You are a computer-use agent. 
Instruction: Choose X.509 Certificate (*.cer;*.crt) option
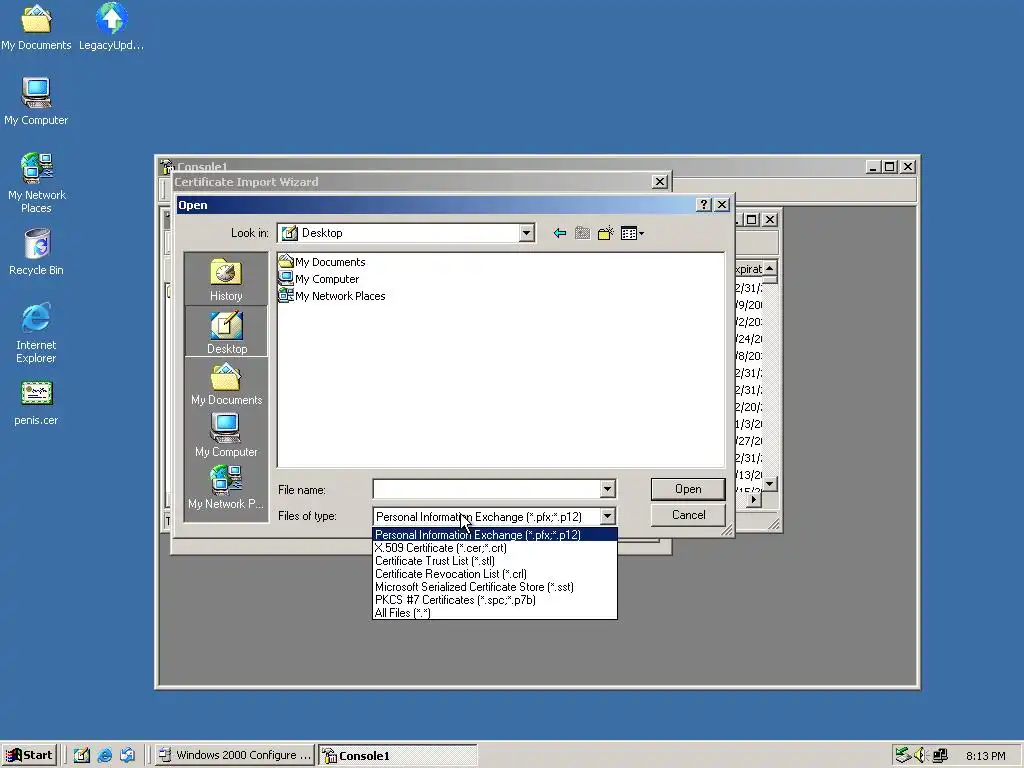[x=494, y=548]
